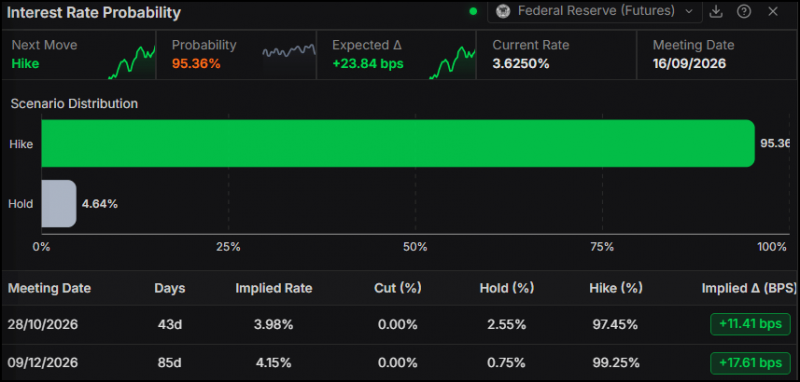Click the 3.98% implied rate cell
Screen dimensions: 800x382
tap(273, 324)
